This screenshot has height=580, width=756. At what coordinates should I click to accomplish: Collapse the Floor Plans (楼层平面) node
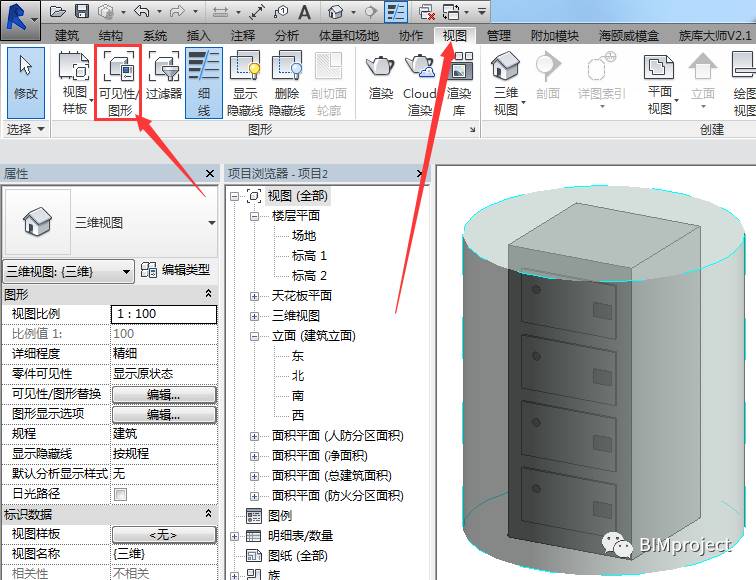[254, 216]
